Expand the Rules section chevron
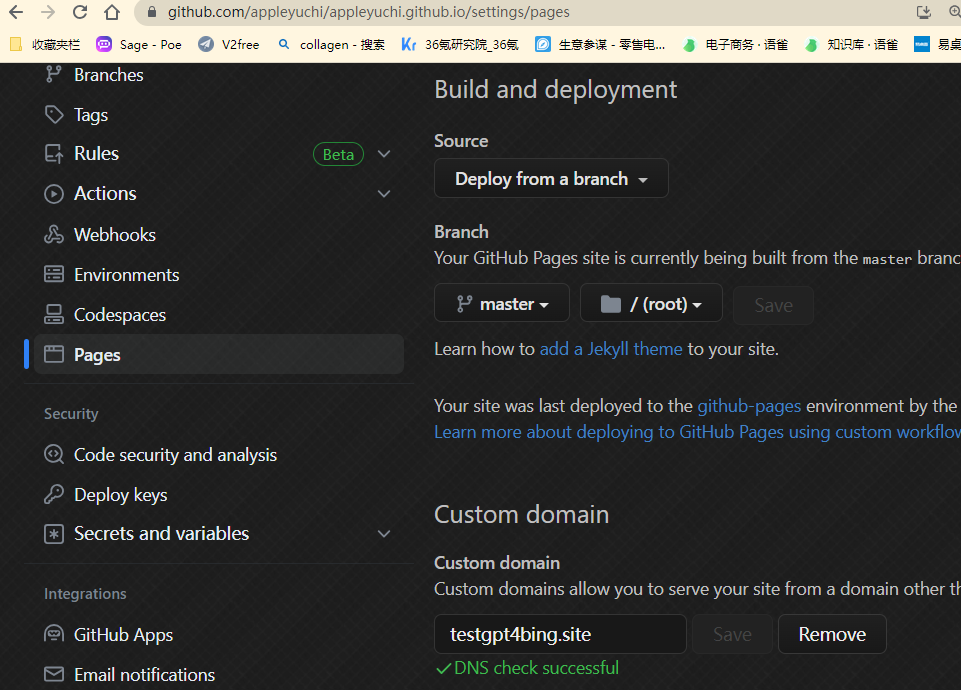Image resolution: width=961 pixels, height=690 pixels. 384,153
